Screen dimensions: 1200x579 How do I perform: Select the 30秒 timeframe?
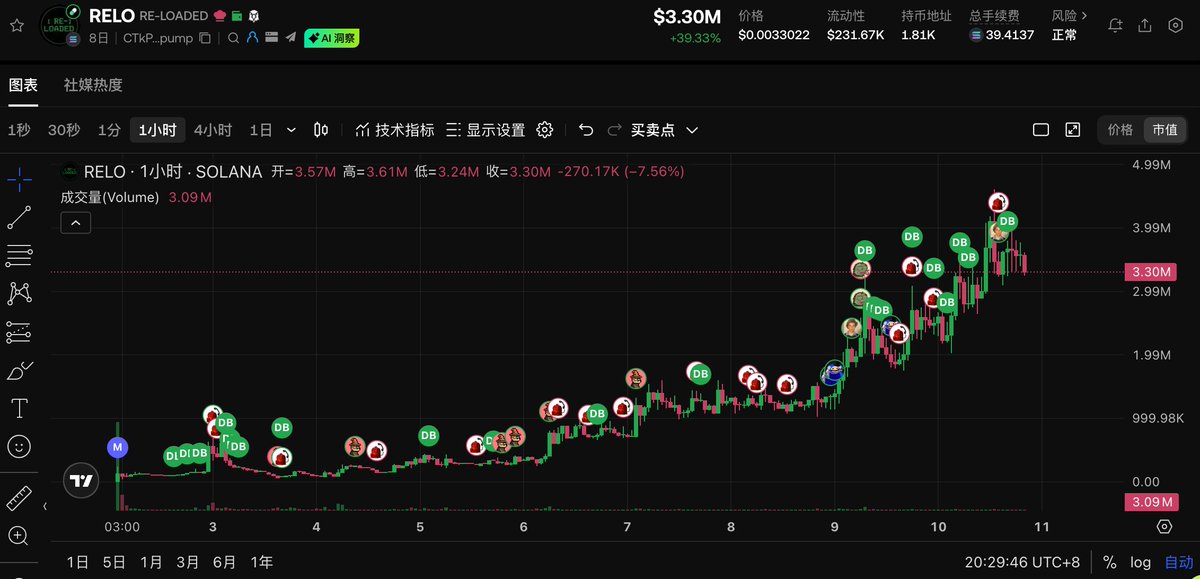[x=64, y=130]
